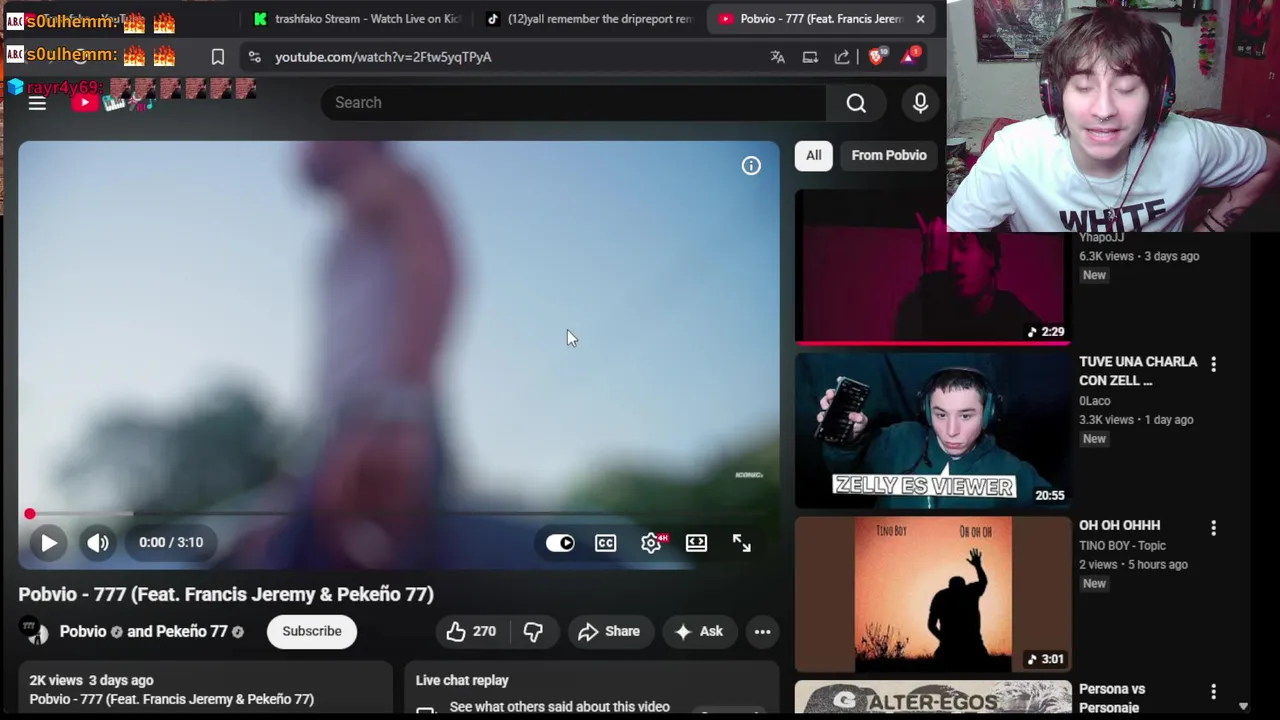Open options menu for TUVE UNA CHARLA video

point(1213,365)
